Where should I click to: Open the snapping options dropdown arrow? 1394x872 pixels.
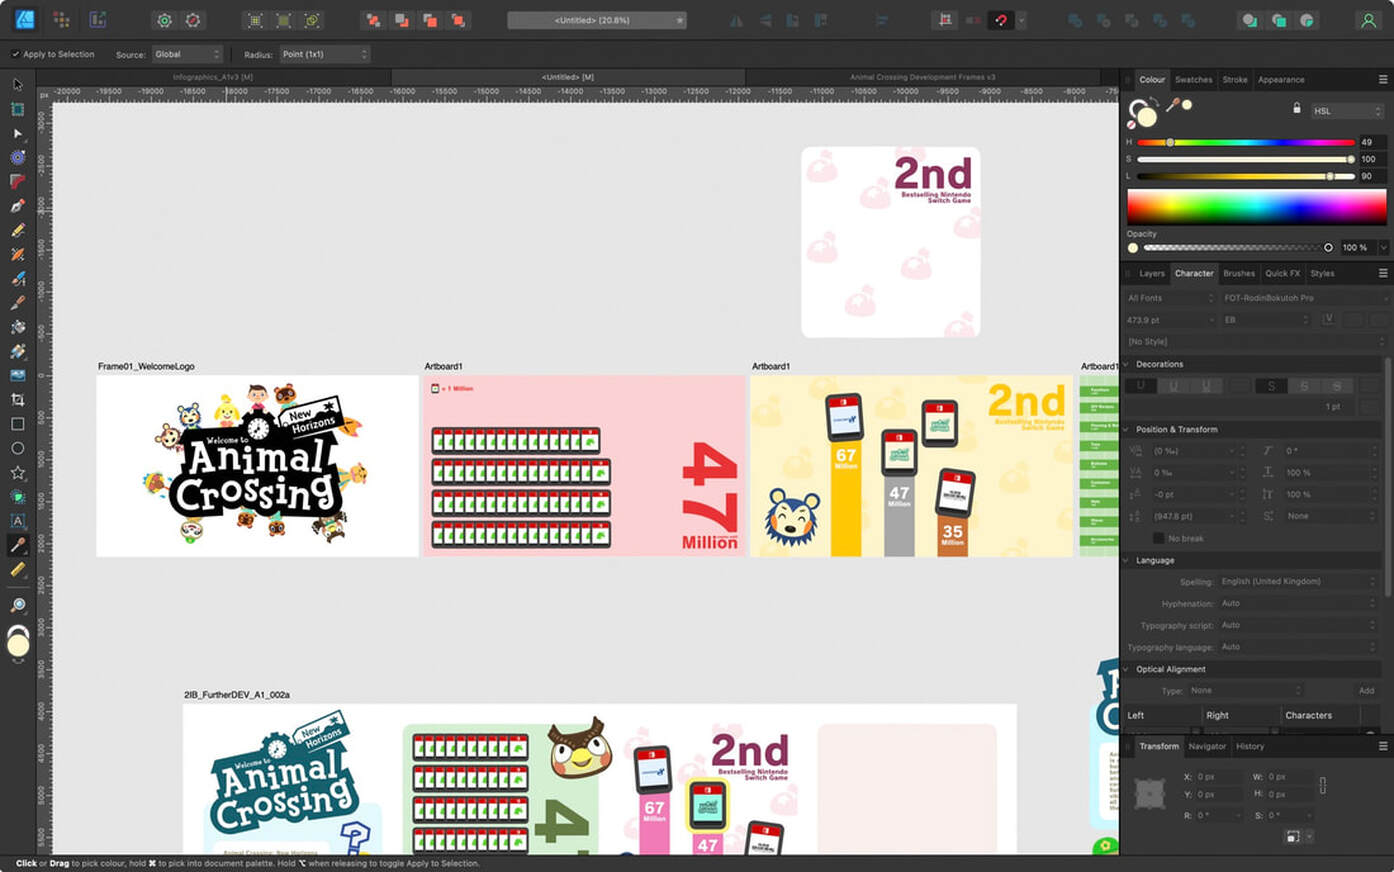pos(1021,20)
